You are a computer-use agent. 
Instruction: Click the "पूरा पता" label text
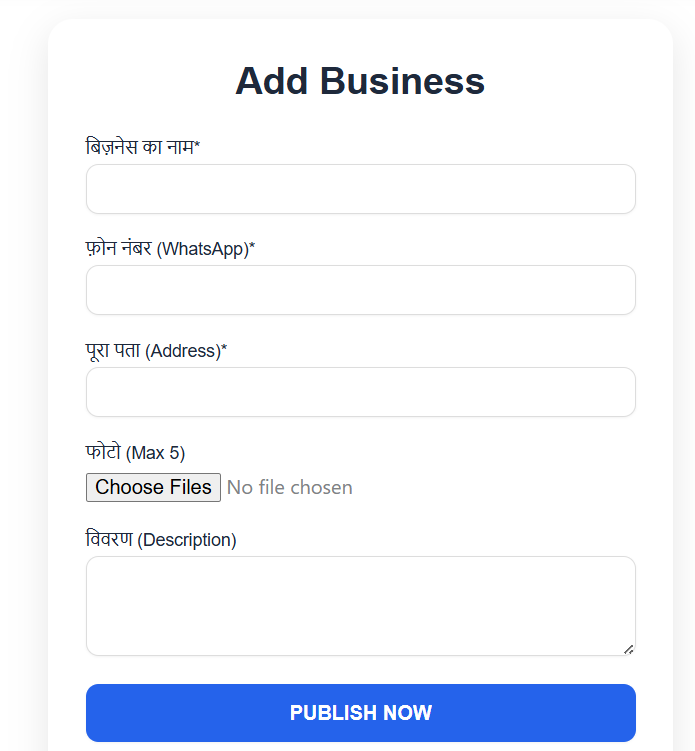tap(113, 351)
